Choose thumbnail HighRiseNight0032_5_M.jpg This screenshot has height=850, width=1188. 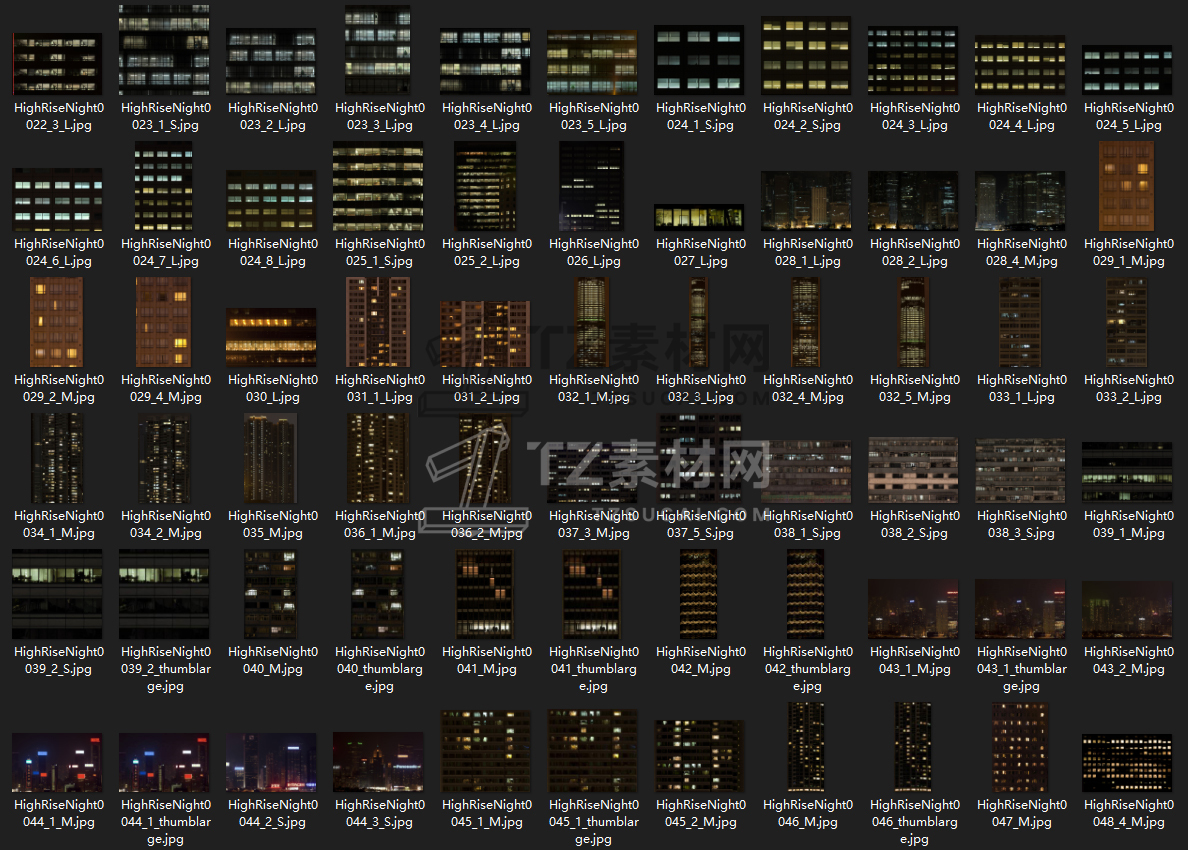click(x=913, y=322)
